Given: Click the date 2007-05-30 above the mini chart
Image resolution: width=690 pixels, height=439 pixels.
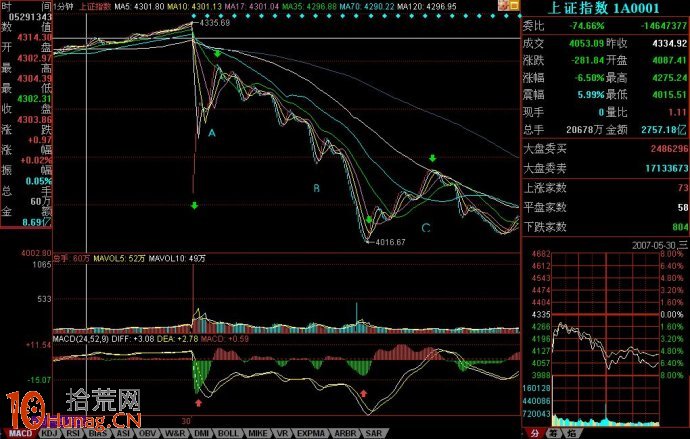Looking at the screenshot, I should click(654, 245).
